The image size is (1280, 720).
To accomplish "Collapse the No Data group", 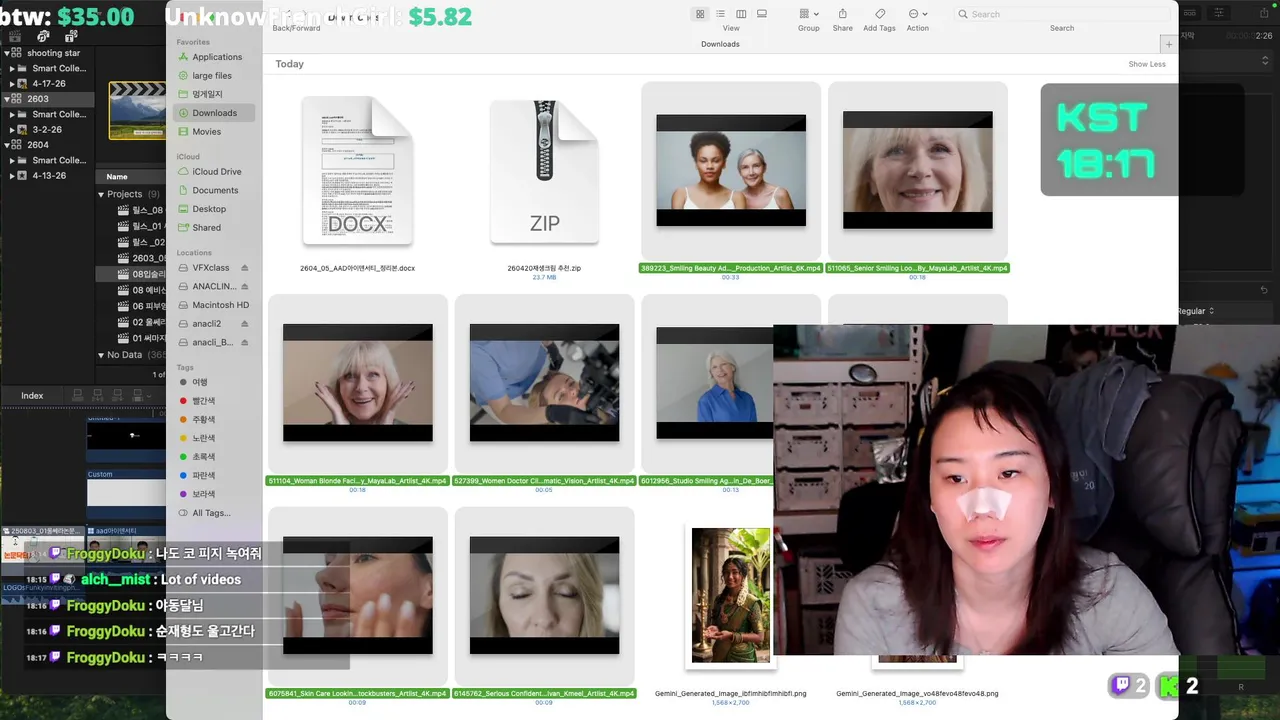I will (x=101, y=355).
